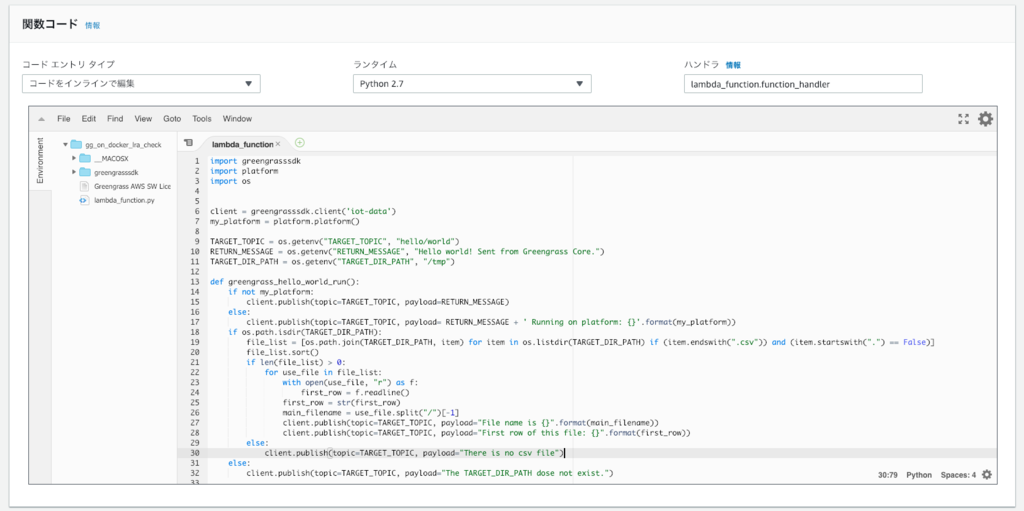Image resolution: width=1024 pixels, height=511 pixels.
Task: Open the View menu
Action: point(143,119)
